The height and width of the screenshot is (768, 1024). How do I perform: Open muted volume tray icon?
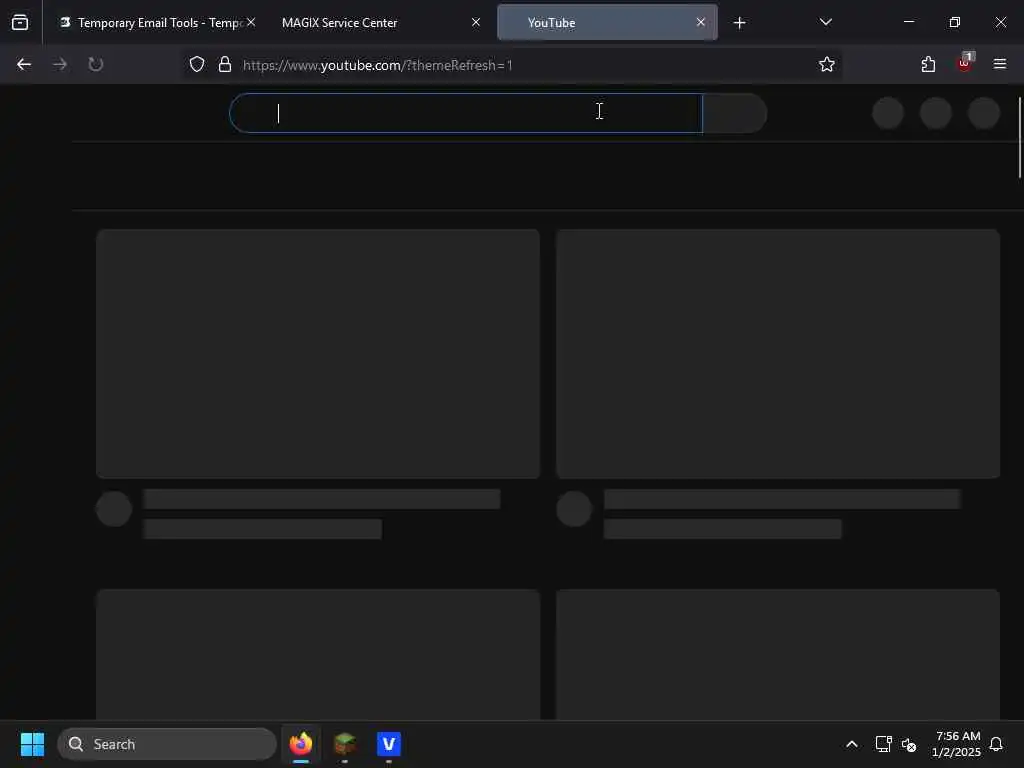point(908,744)
